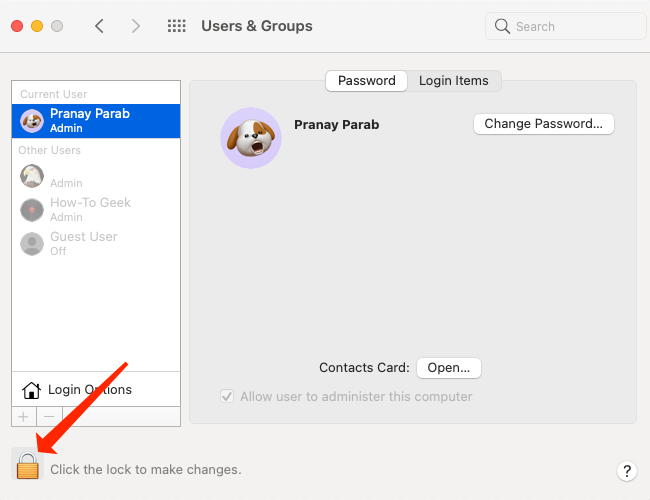Click the Change Password button
The width and height of the screenshot is (650, 500).
543,124
